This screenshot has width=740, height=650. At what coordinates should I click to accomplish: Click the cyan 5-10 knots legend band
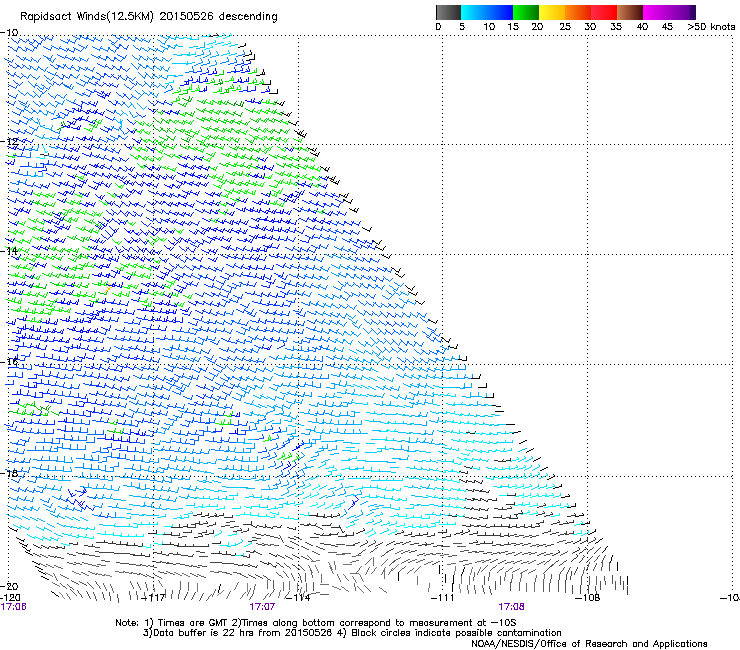click(x=474, y=12)
